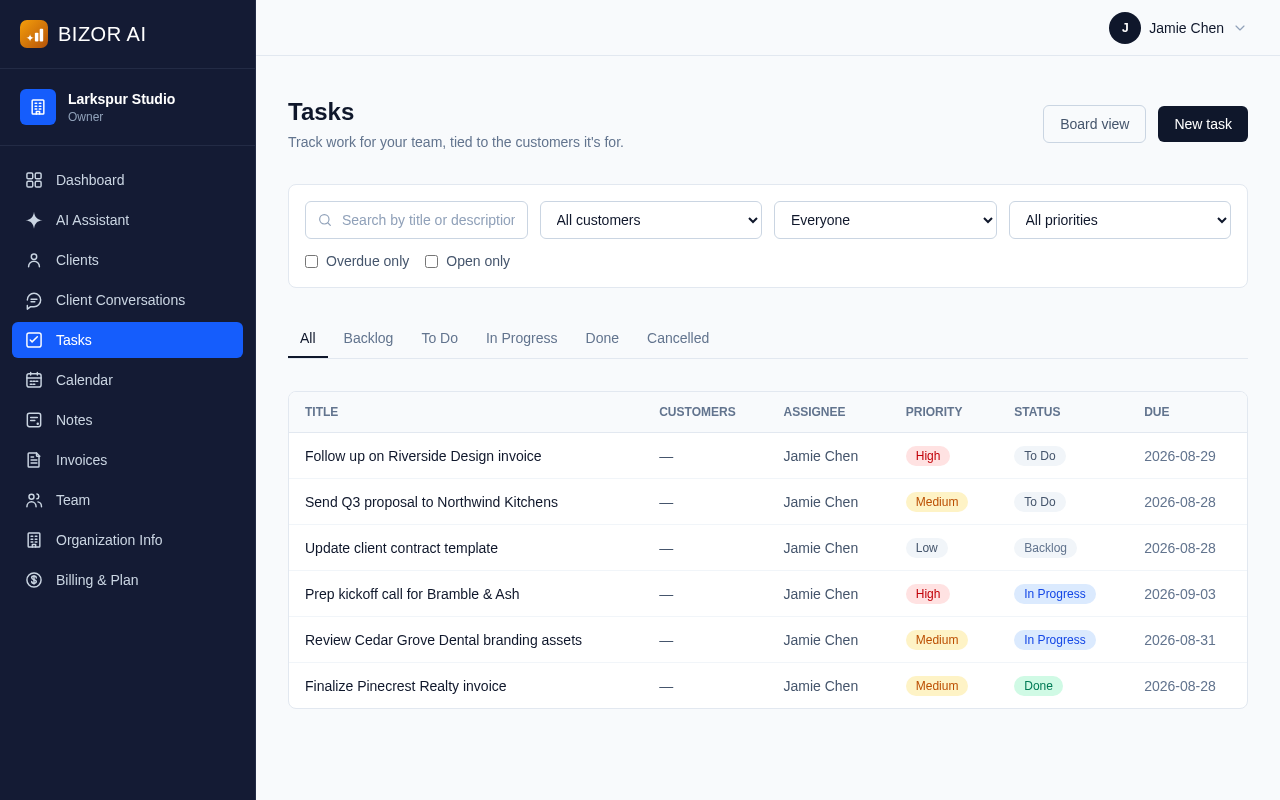
Task: Switch to the Backlog tab
Action: (368, 338)
